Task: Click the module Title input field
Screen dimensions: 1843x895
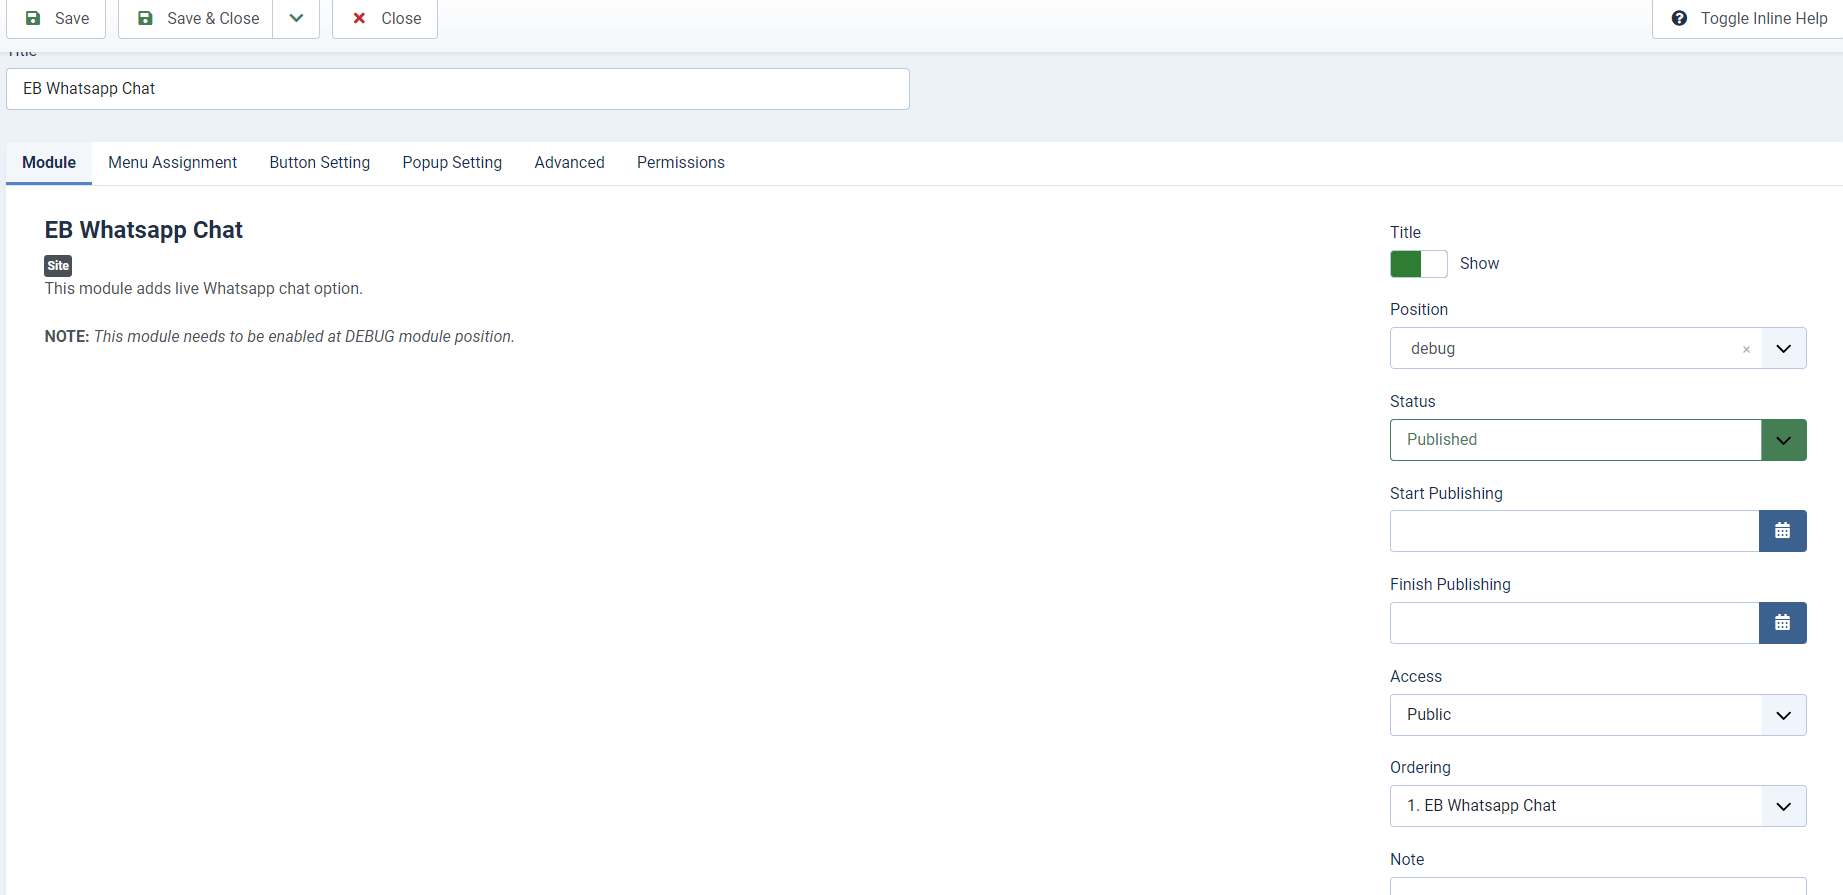Action: 458,89
